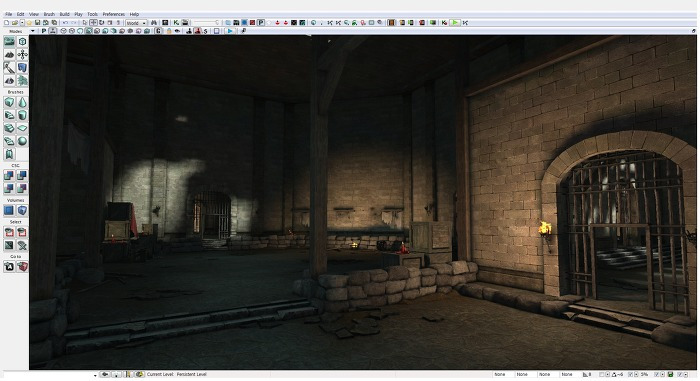Open the Content Browser icon
Viewport: 700px width, 381px height.
click(165, 23)
